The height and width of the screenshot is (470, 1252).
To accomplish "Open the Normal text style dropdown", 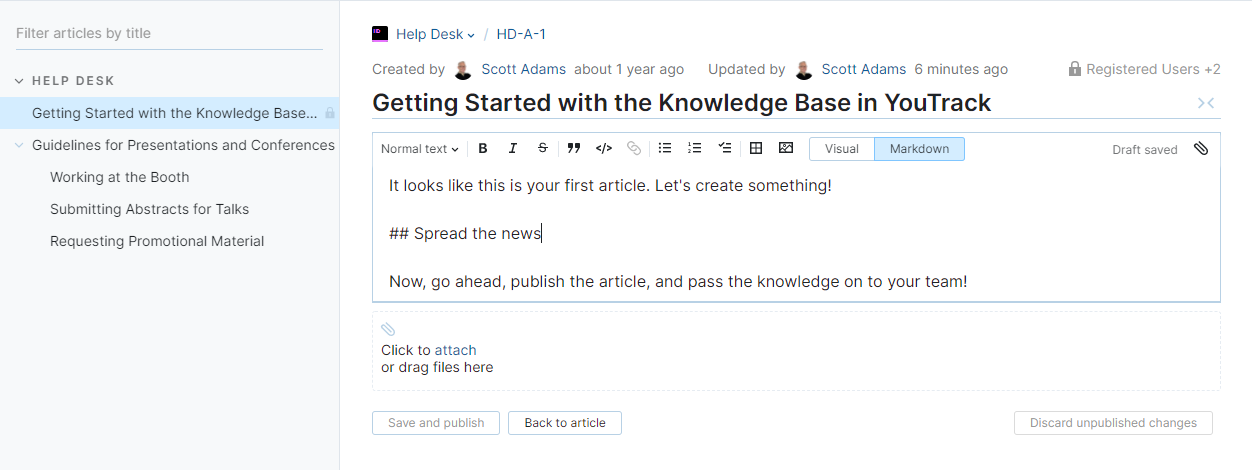I will (x=420, y=149).
